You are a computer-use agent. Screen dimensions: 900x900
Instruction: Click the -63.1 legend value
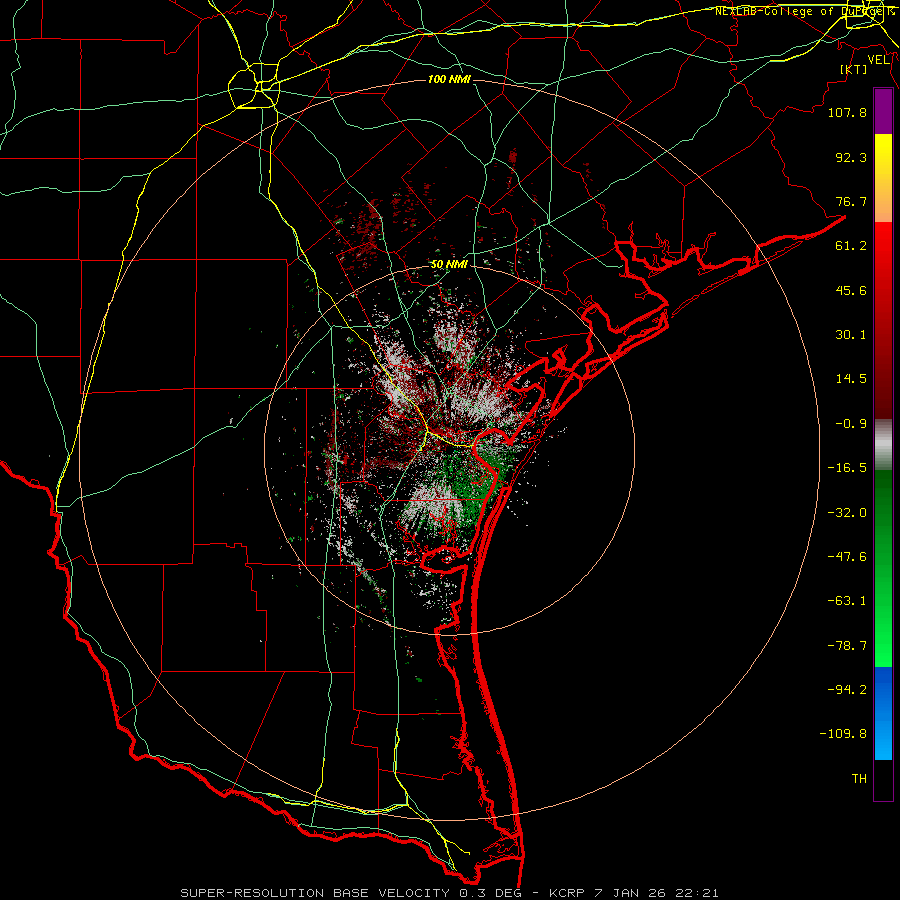[847, 601]
